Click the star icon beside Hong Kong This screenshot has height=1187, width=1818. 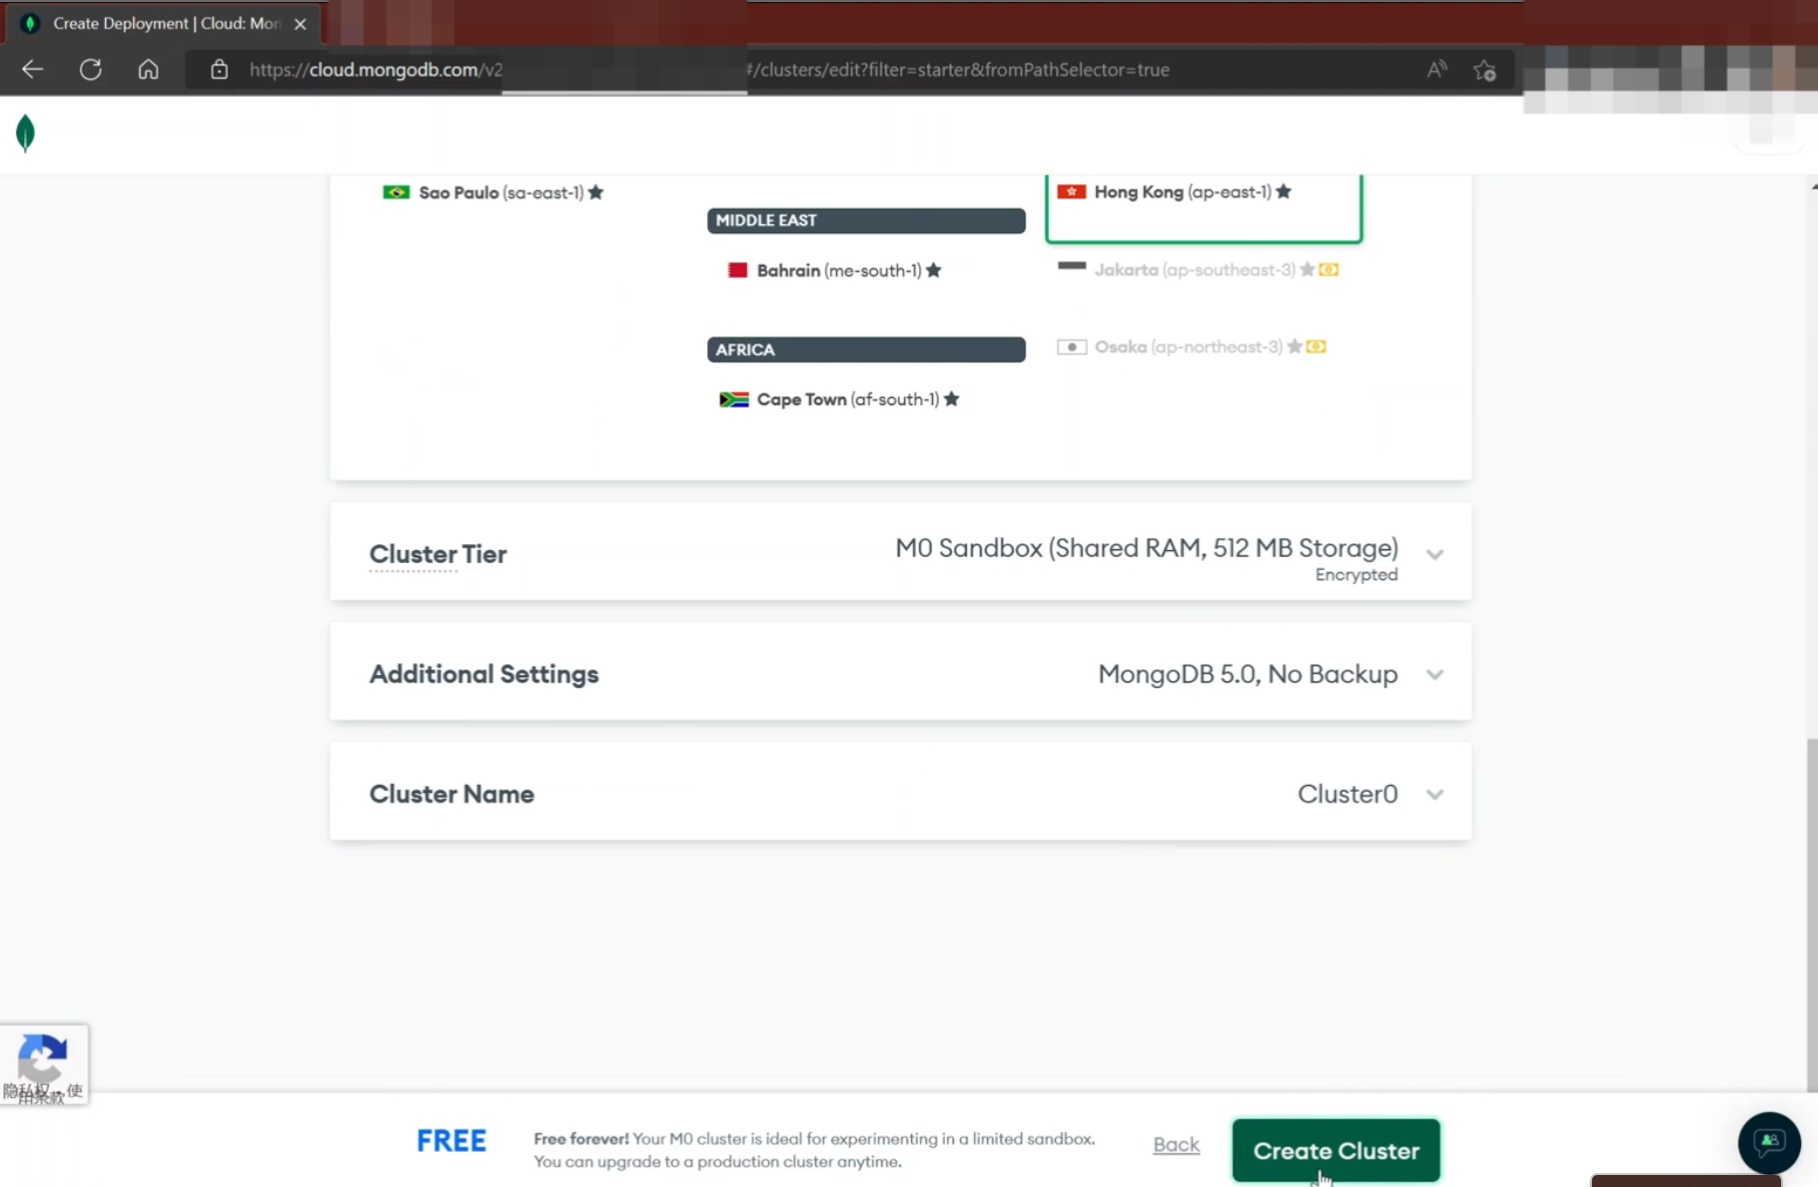click(x=1284, y=191)
